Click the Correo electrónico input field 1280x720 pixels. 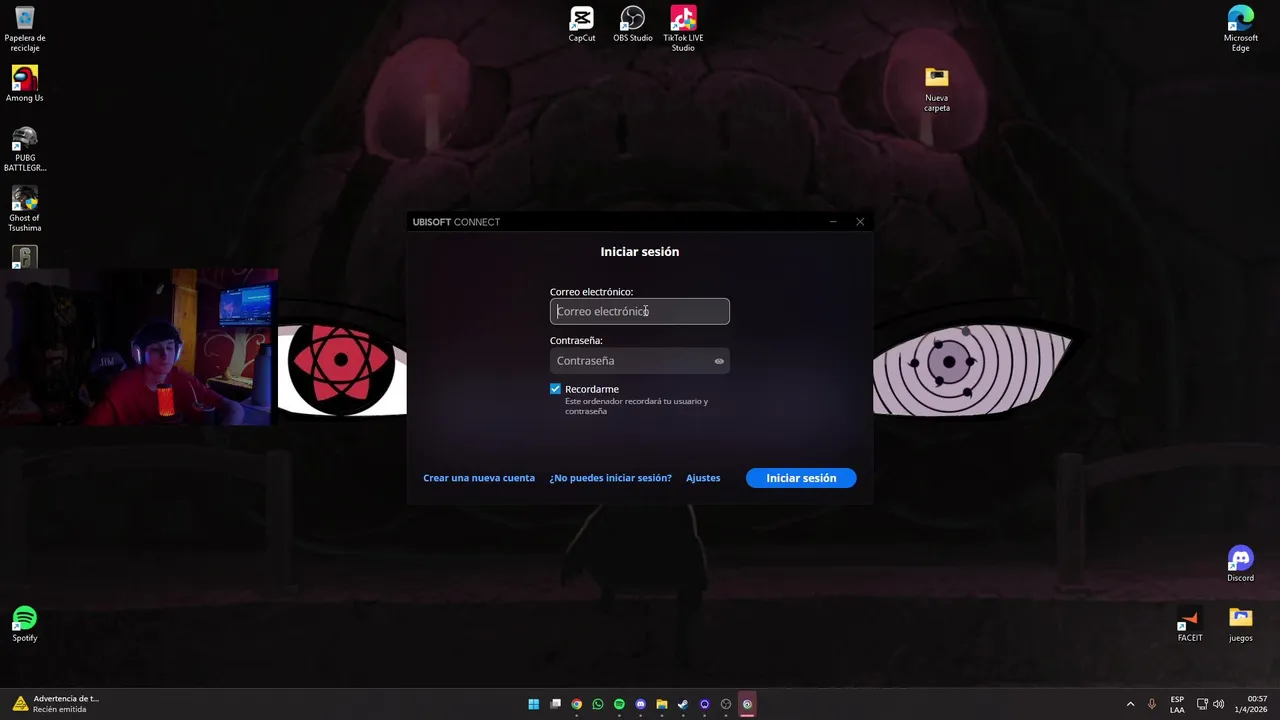(x=640, y=311)
